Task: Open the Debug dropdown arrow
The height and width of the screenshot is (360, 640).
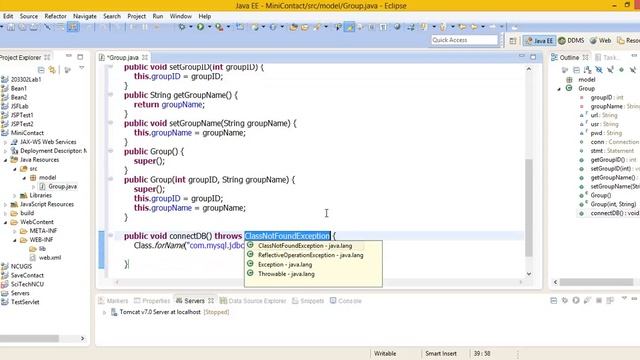Action: [191, 27]
